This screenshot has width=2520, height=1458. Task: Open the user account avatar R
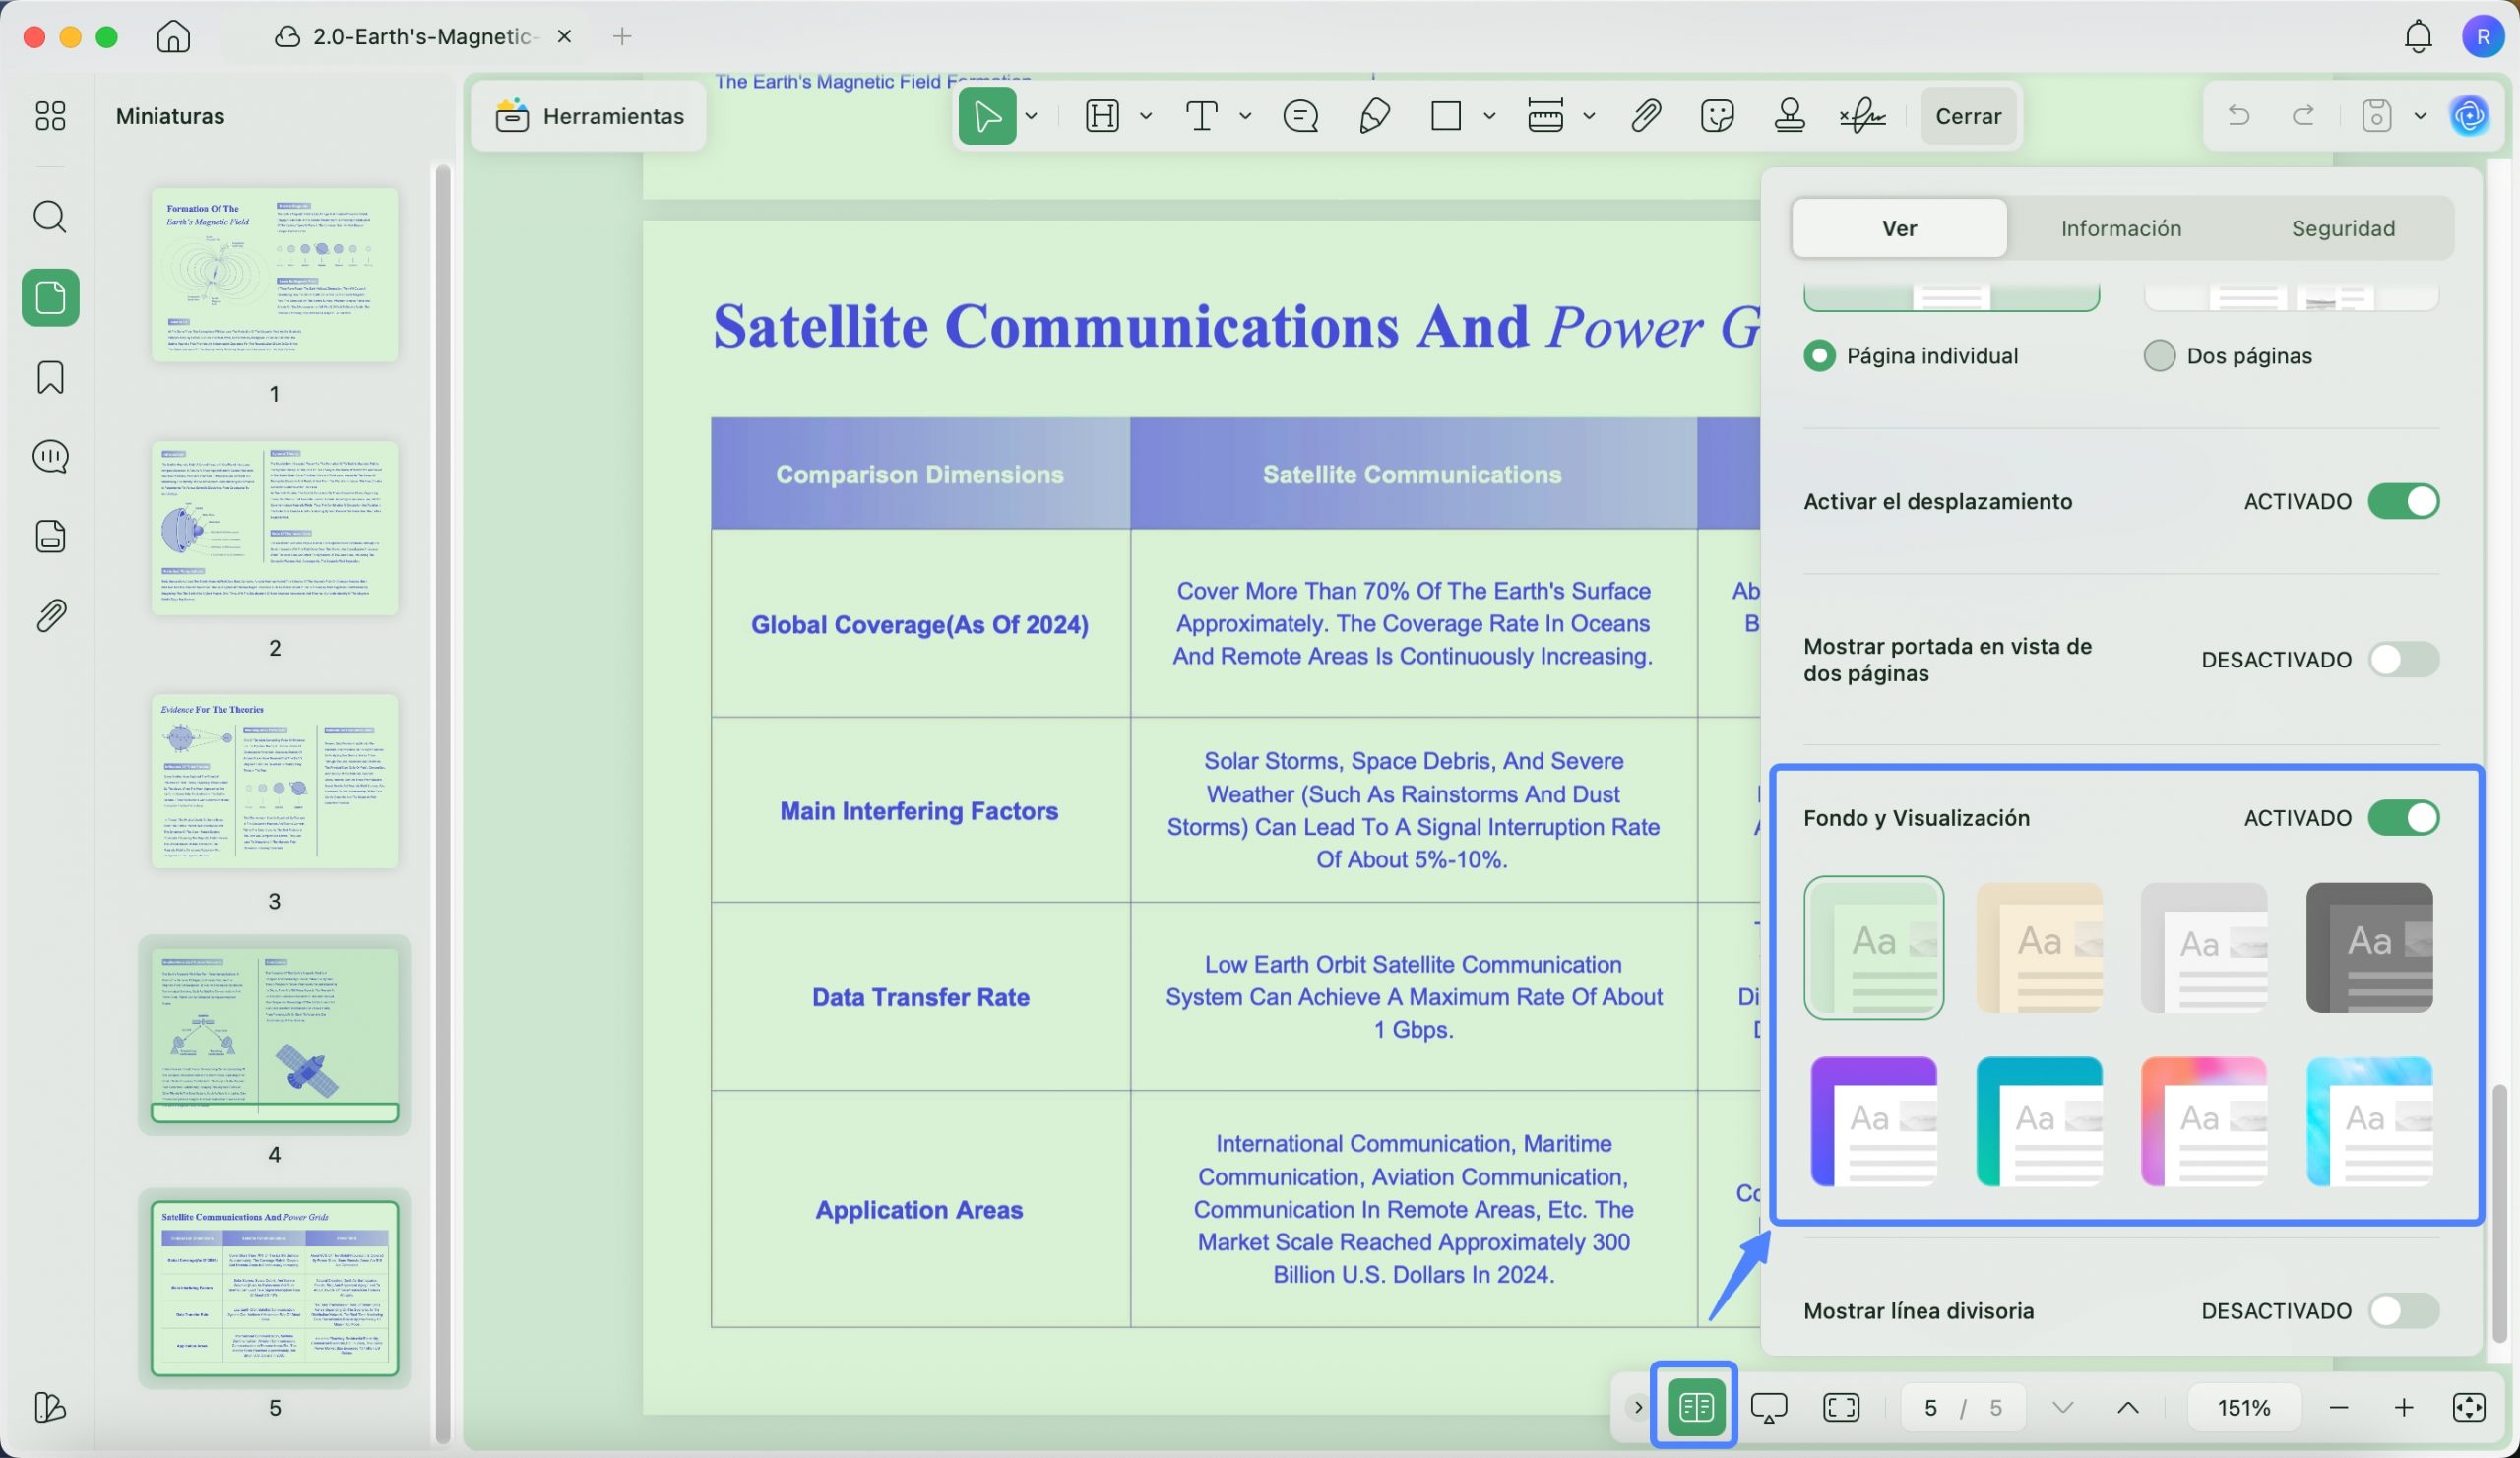pos(2482,37)
